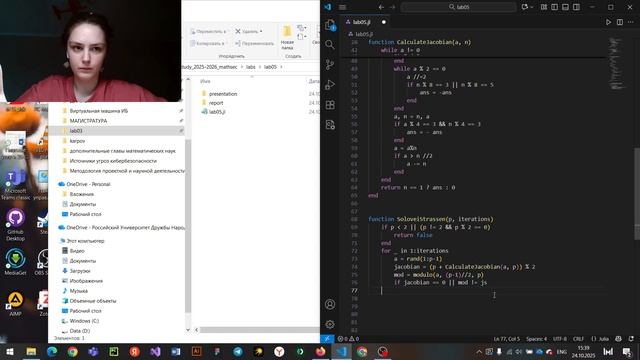Open Windows Start menu
The height and width of the screenshot is (360, 640).
[x=10, y=352]
